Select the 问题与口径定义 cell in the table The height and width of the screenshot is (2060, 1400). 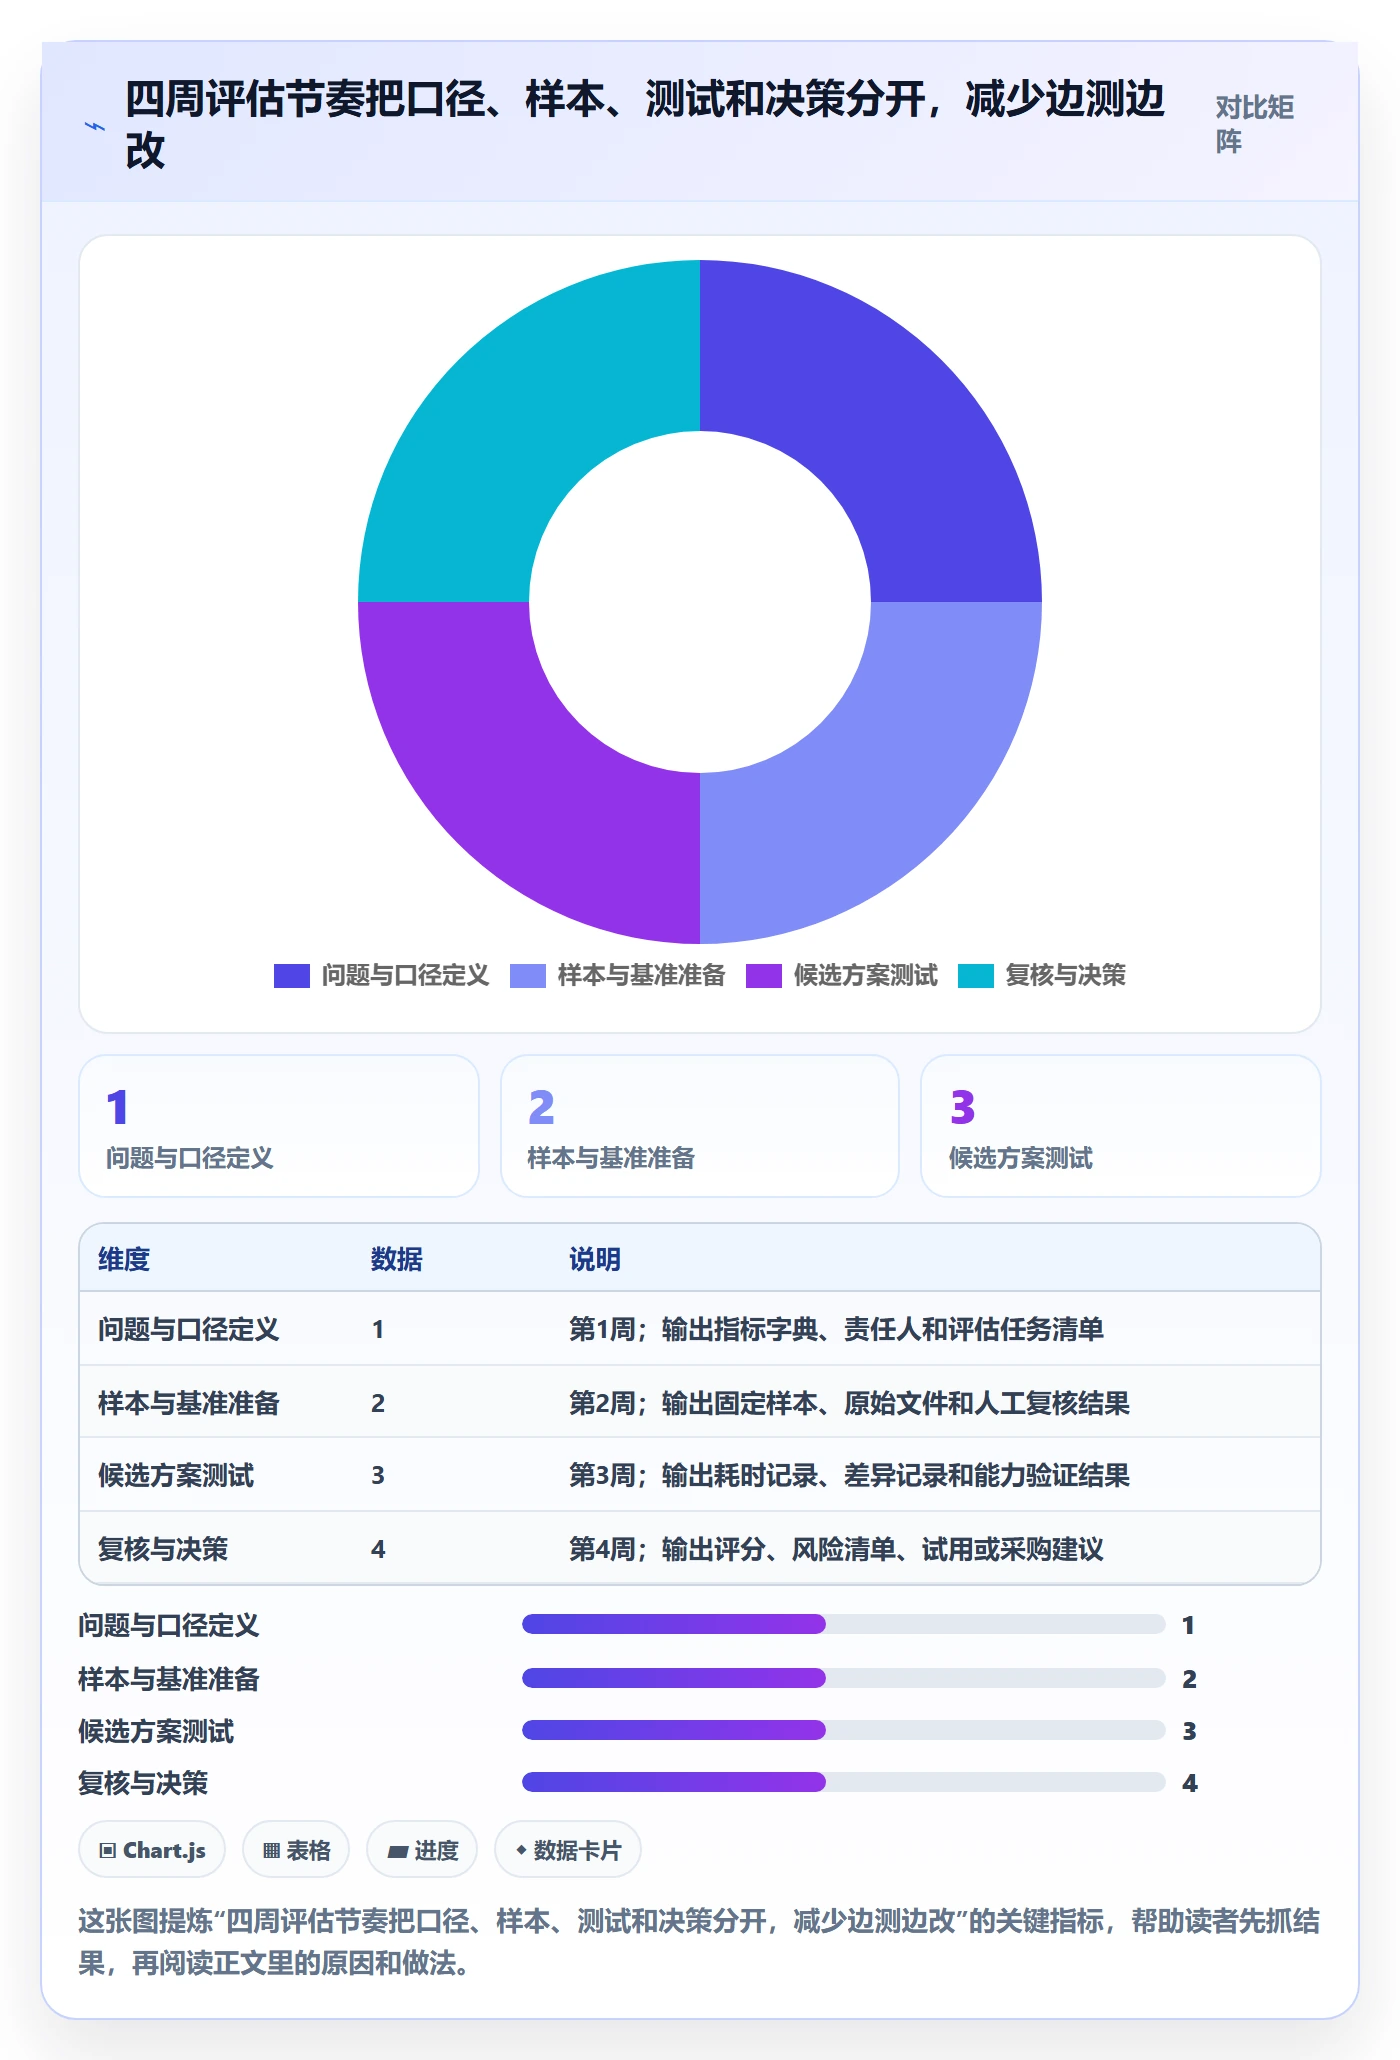(x=189, y=1329)
